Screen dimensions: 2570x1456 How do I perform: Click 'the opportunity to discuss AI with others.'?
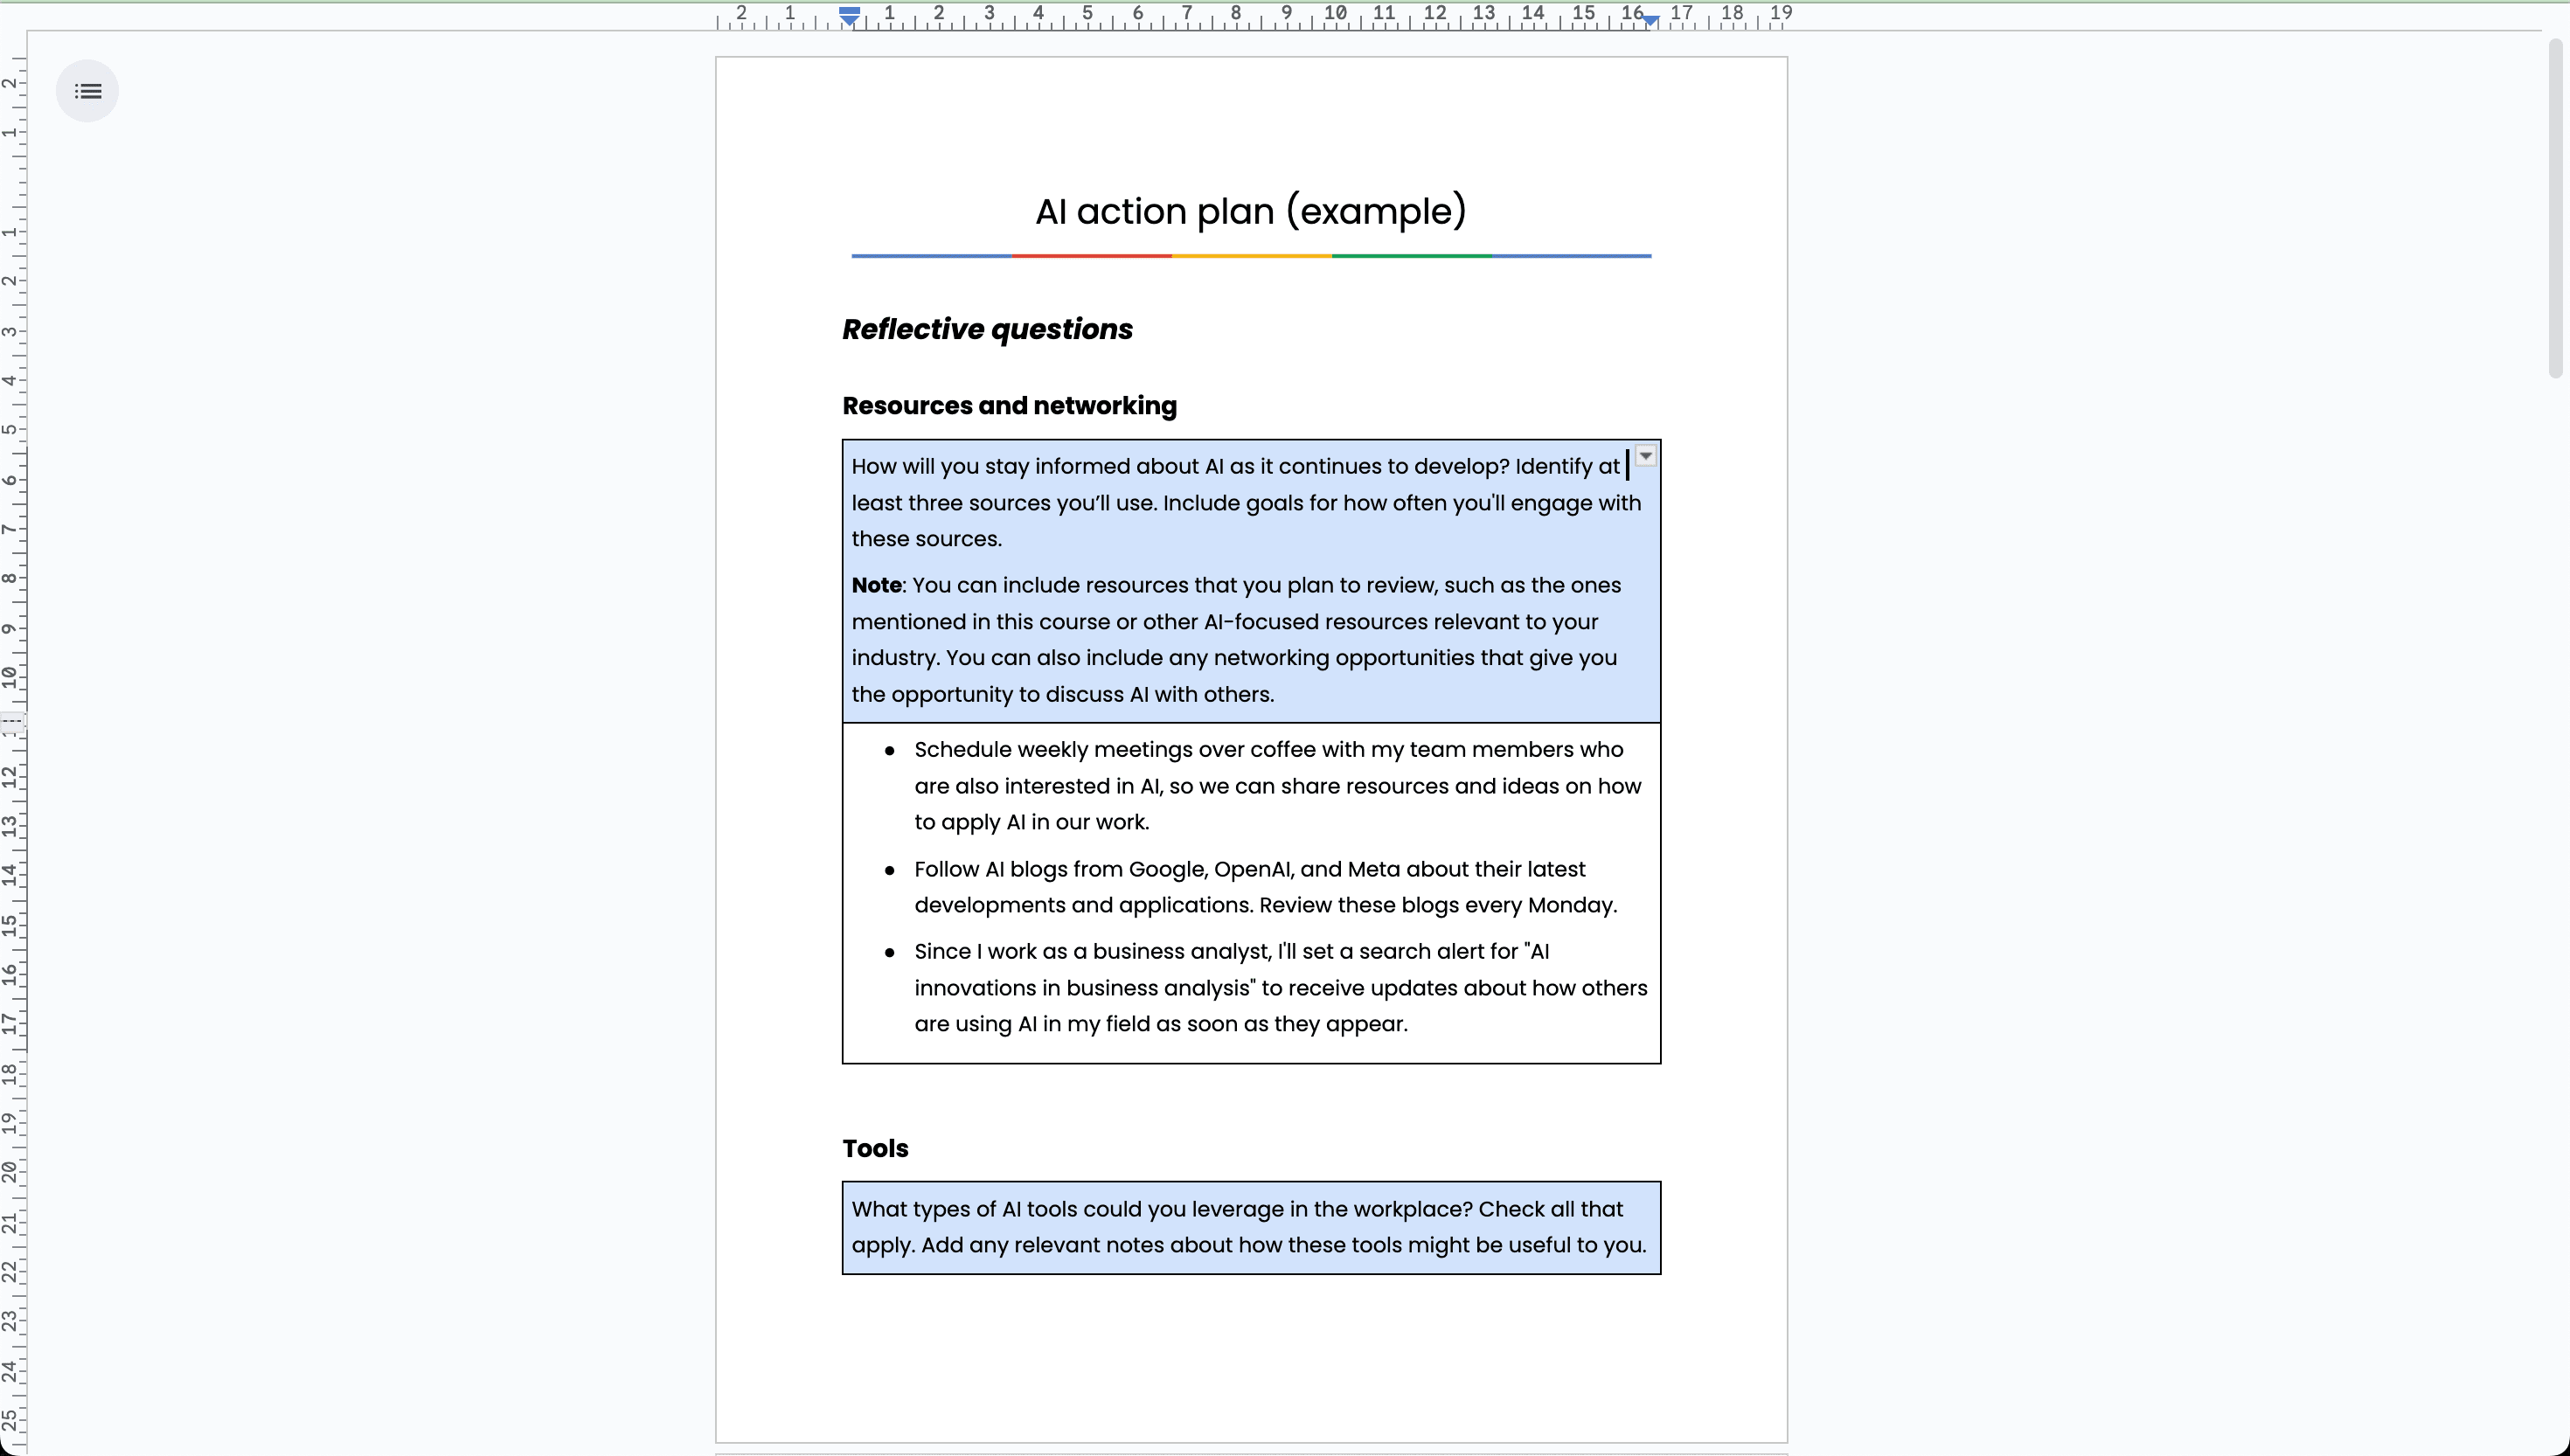(1062, 695)
